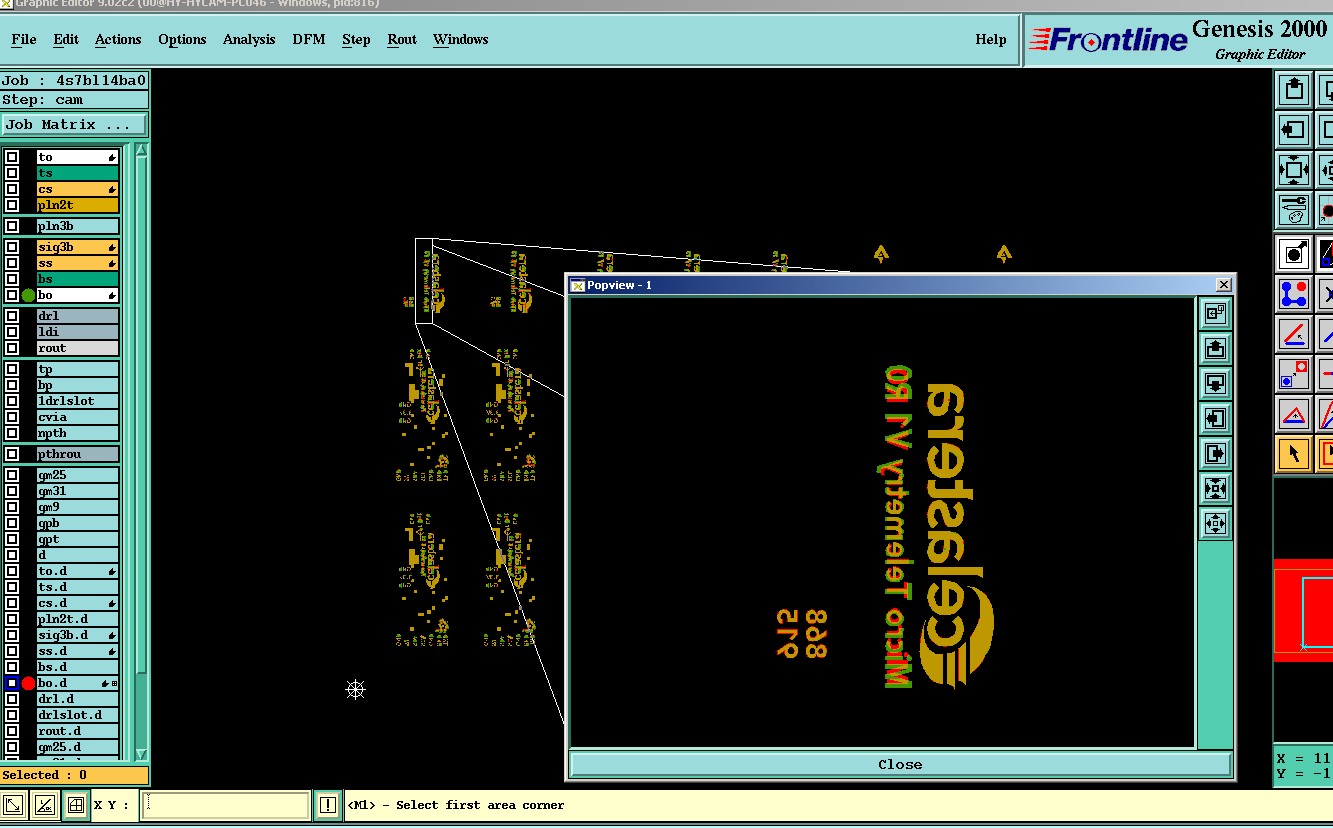Click the exclamation mark icon near XY field
This screenshot has height=828, width=1333.
click(x=328, y=804)
